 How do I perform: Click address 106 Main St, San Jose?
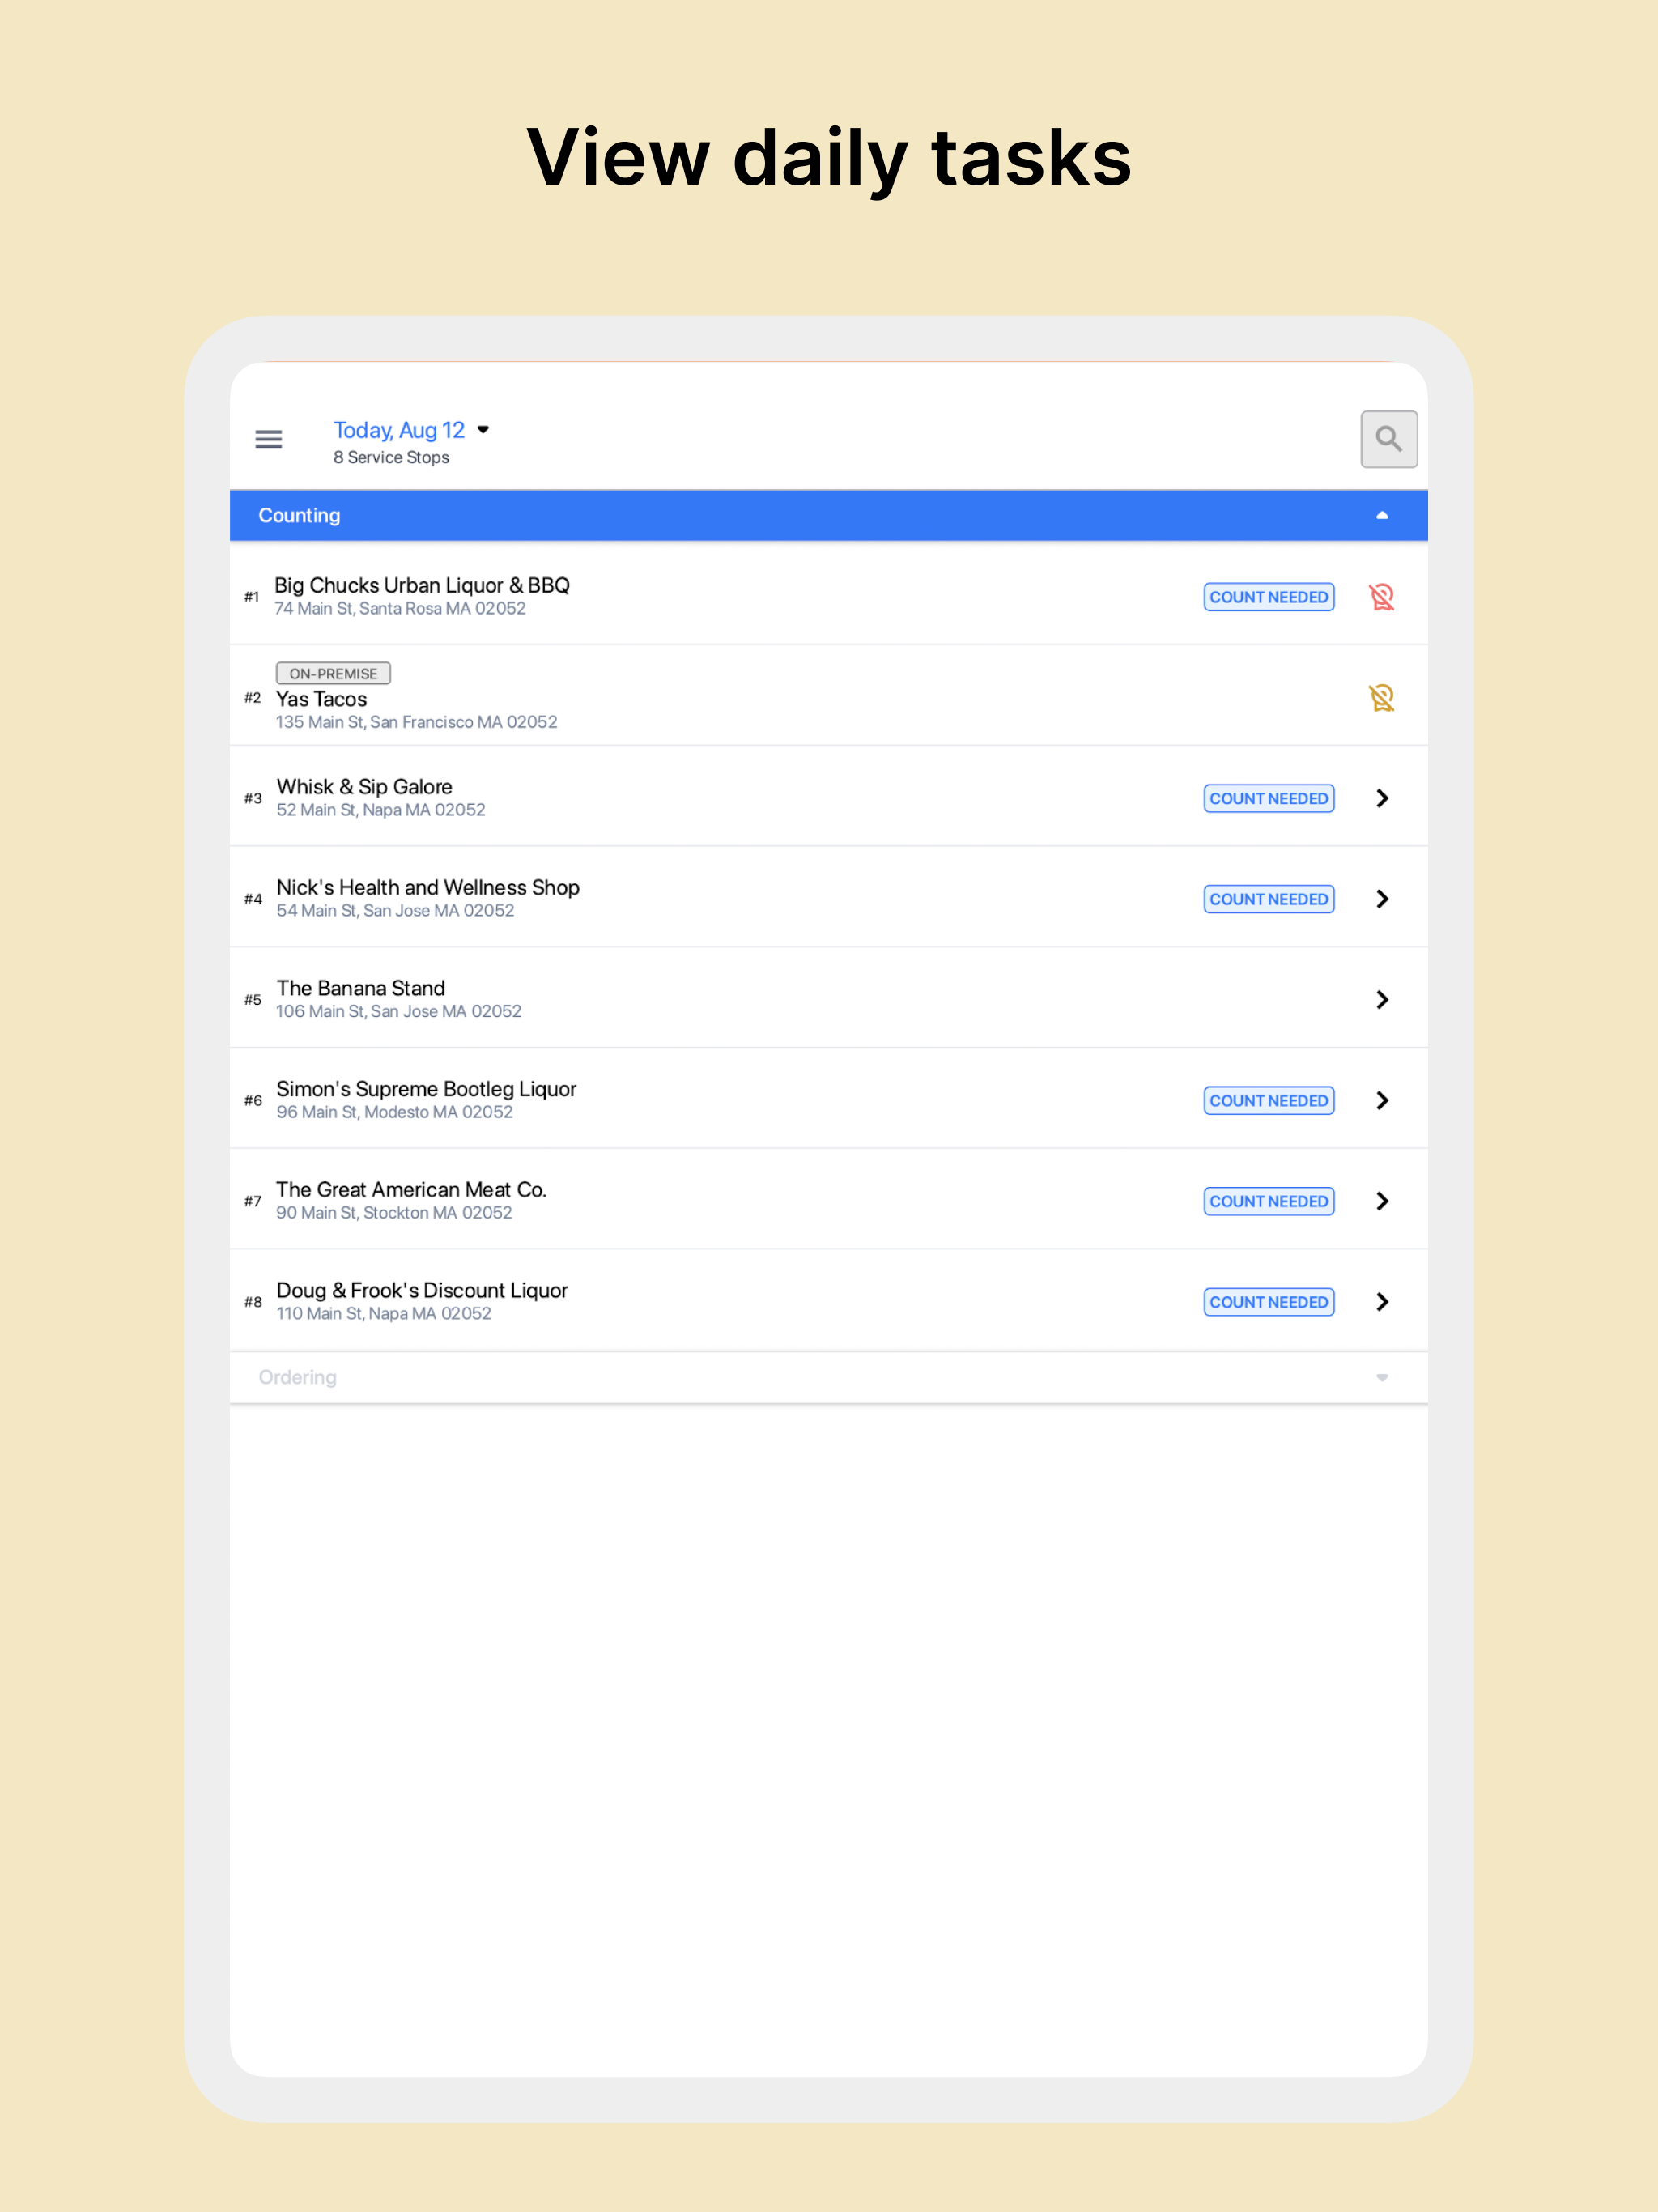(398, 1012)
